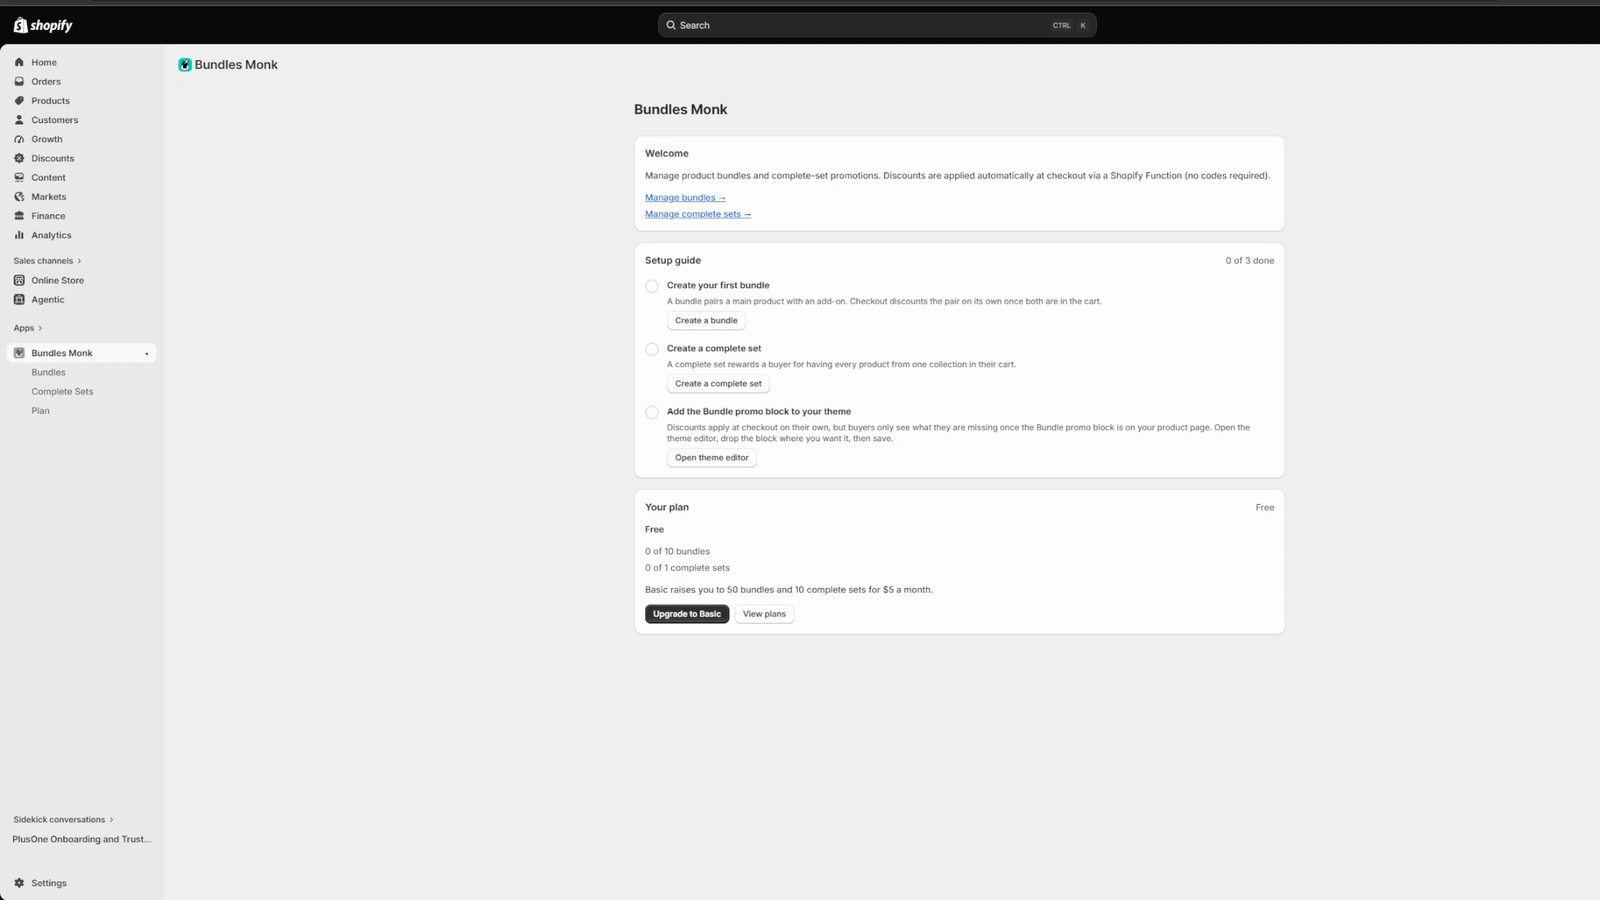This screenshot has height=900, width=1600.
Task: Click the Bundles Monk header app icon
Action: pos(185,65)
